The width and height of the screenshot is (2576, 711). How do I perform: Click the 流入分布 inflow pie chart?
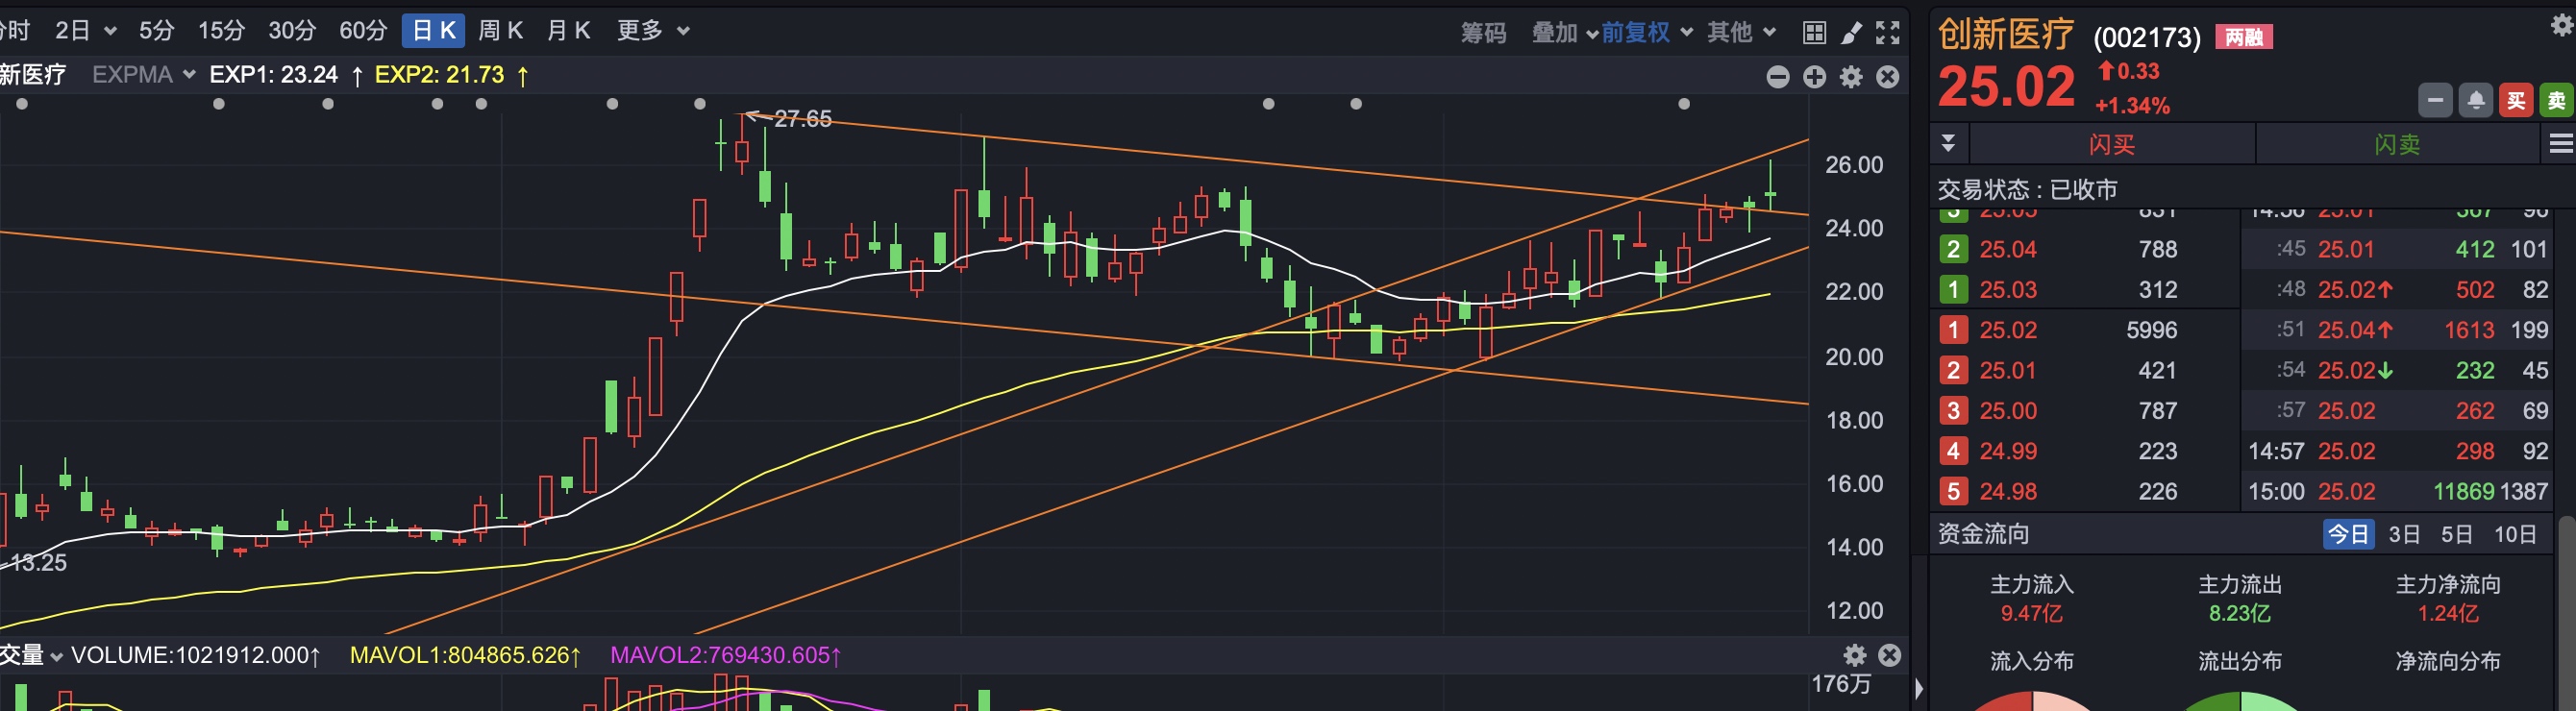pyautogui.click(x=2031, y=701)
